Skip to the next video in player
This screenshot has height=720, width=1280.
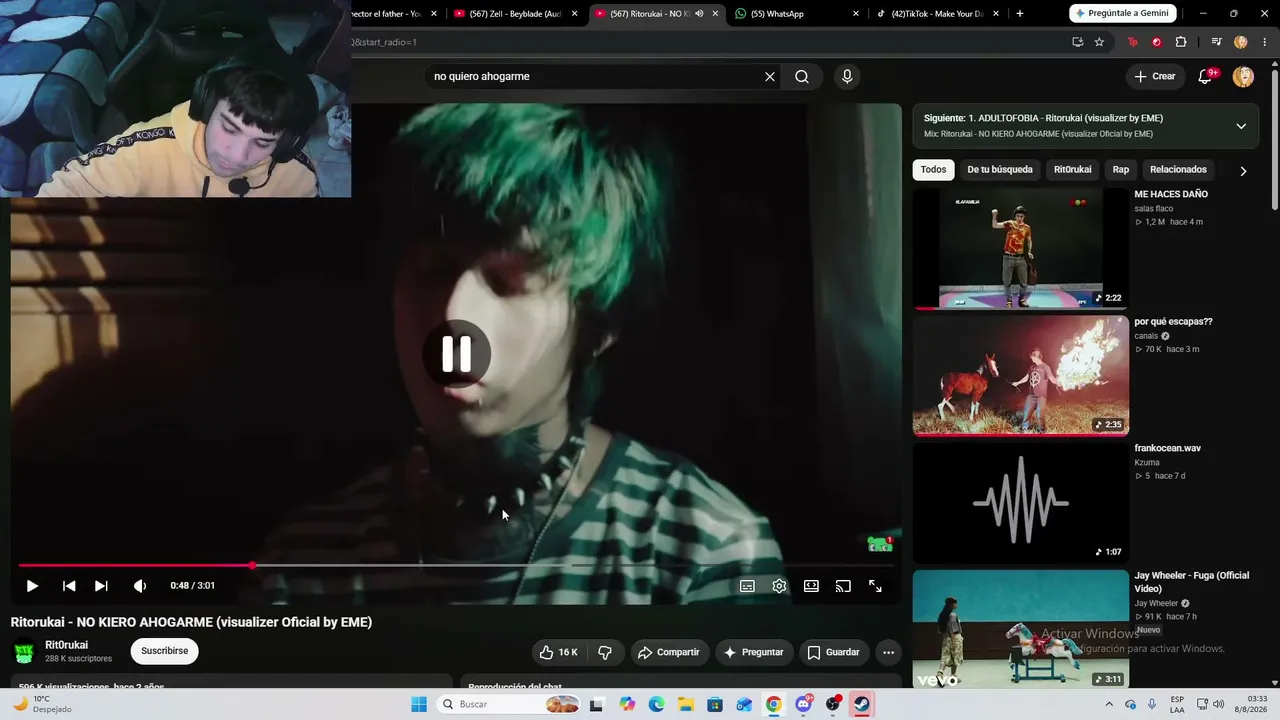tap(101, 586)
